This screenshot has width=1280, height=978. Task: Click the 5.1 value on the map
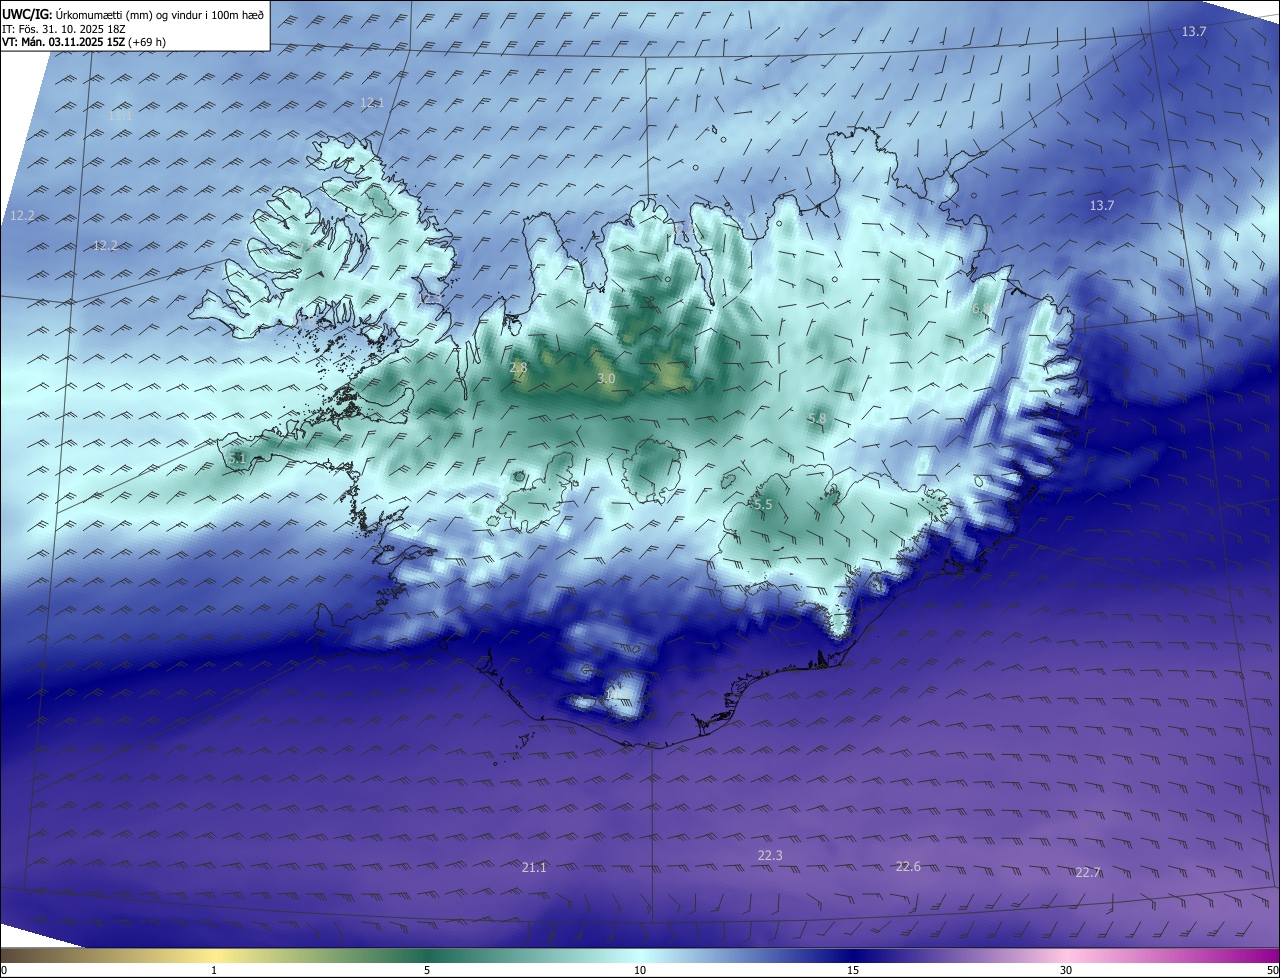click(x=237, y=458)
